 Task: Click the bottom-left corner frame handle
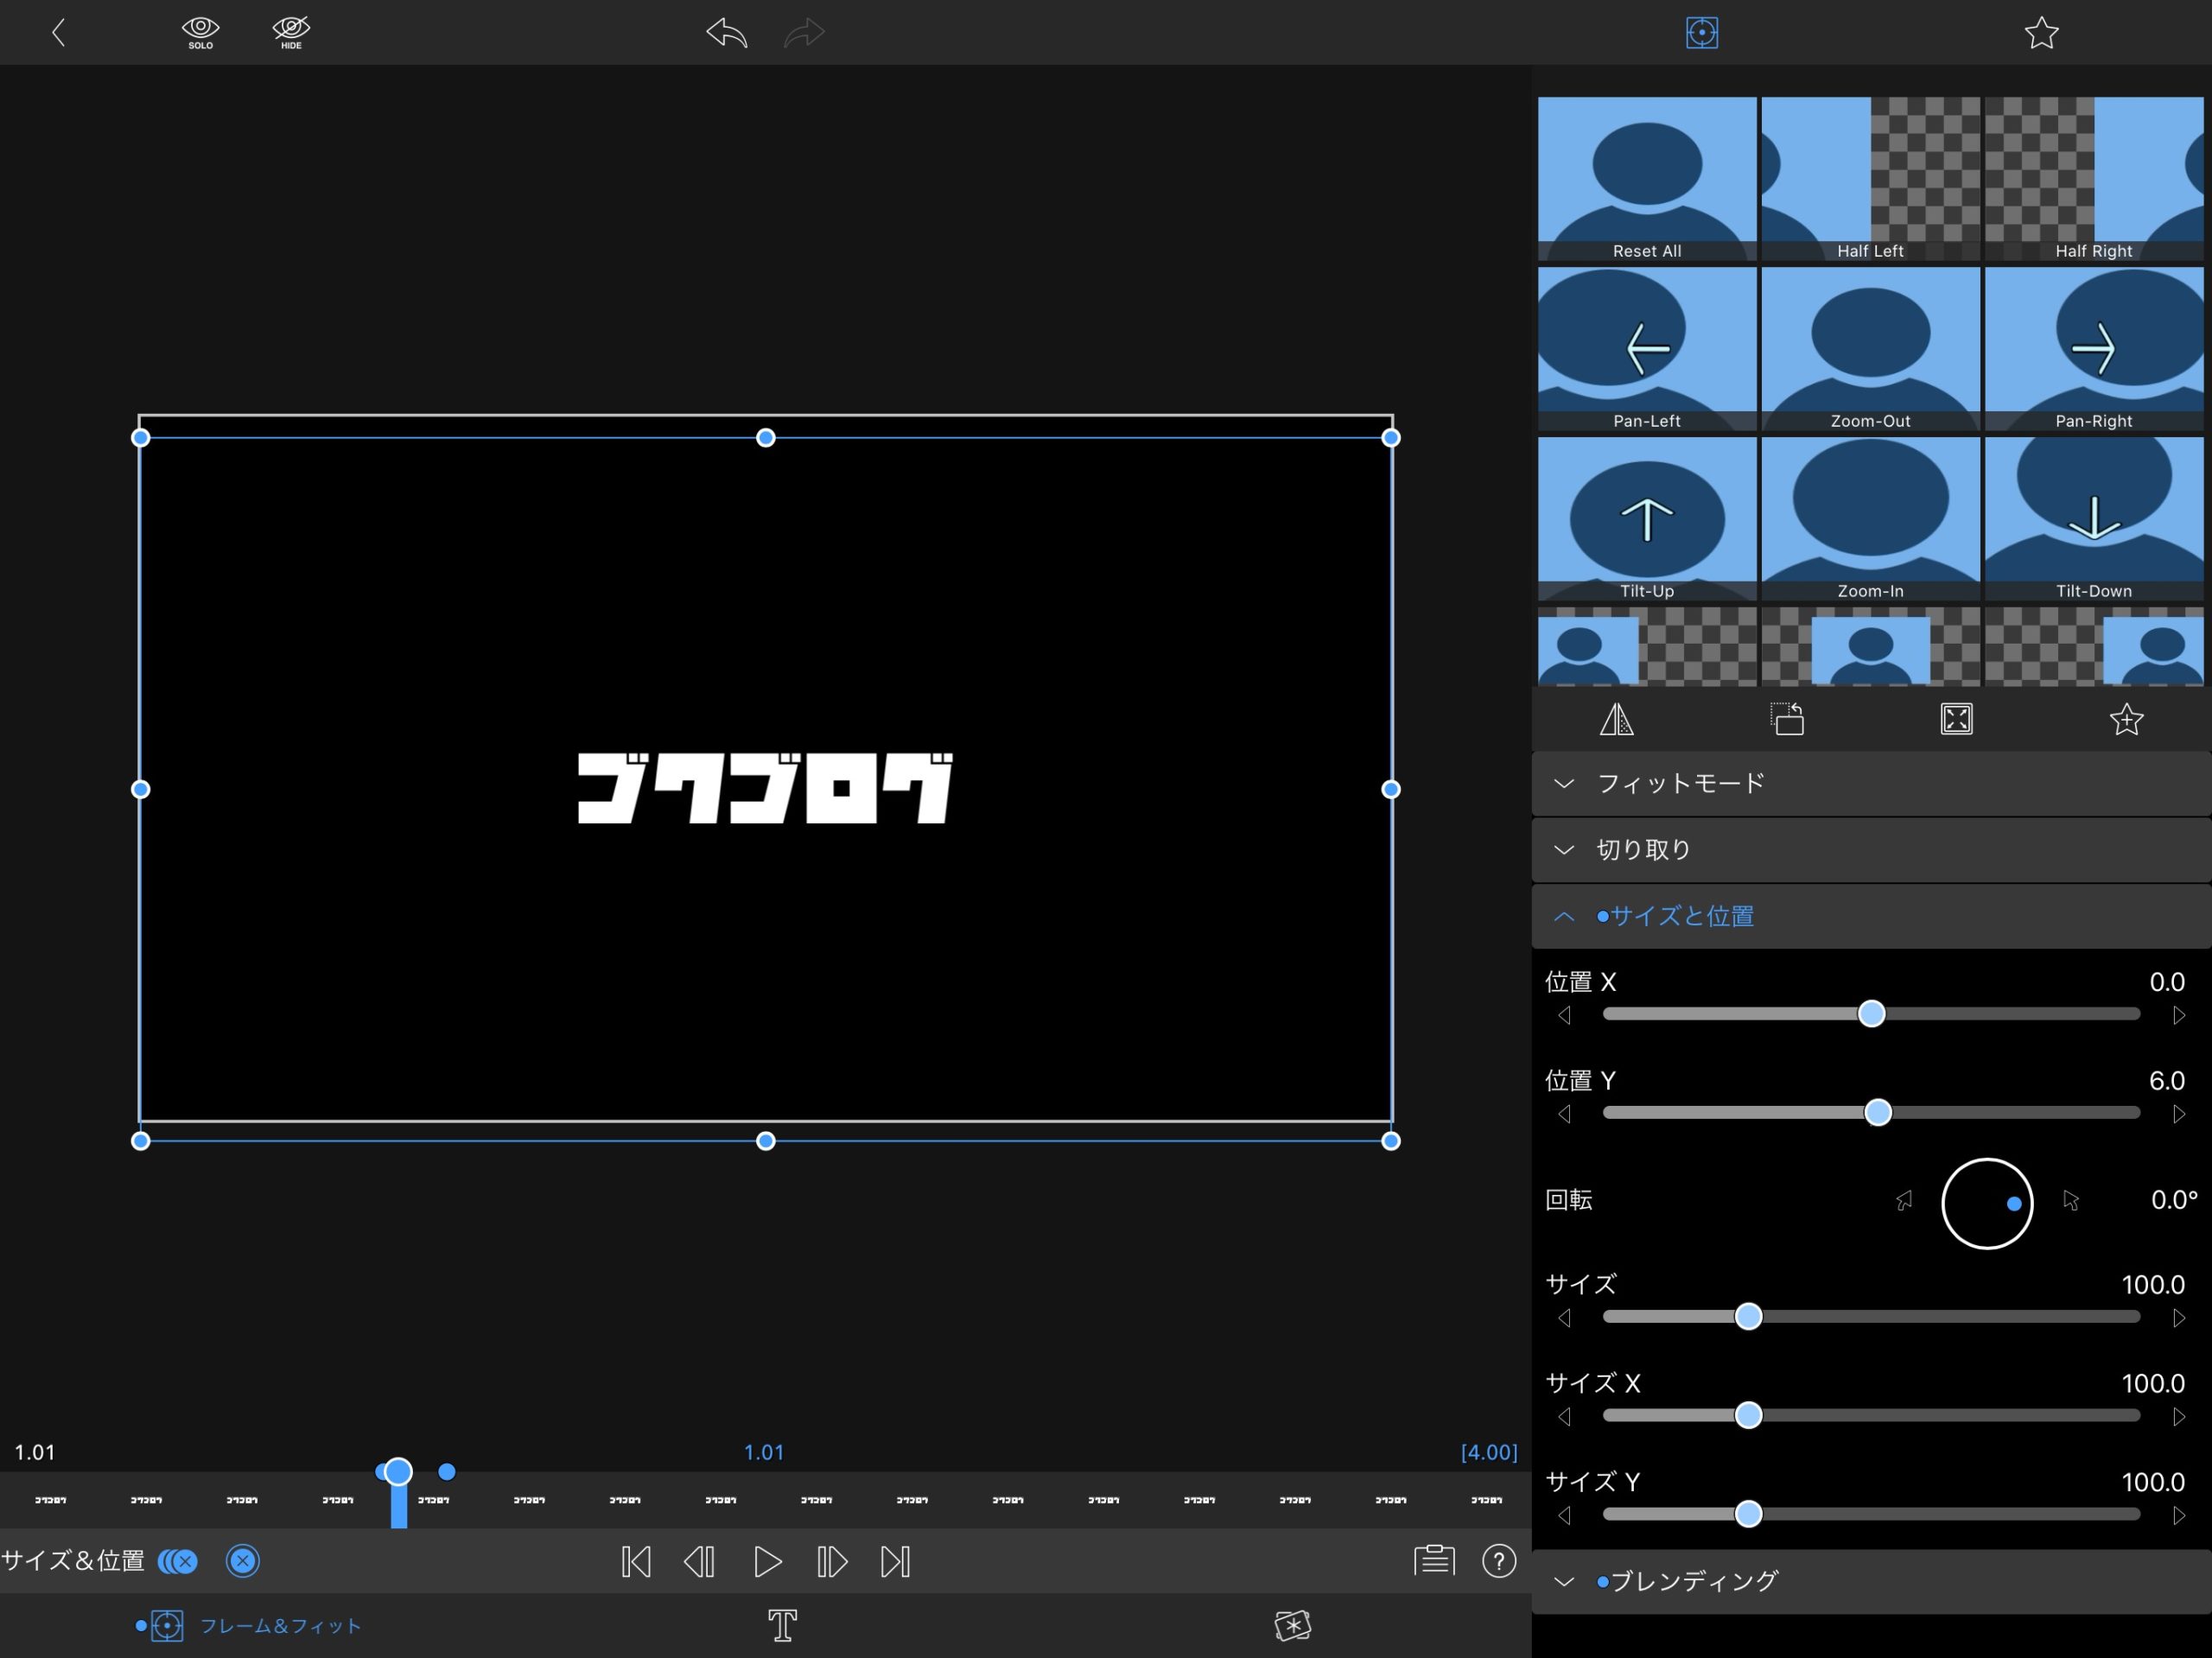[x=141, y=1140]
